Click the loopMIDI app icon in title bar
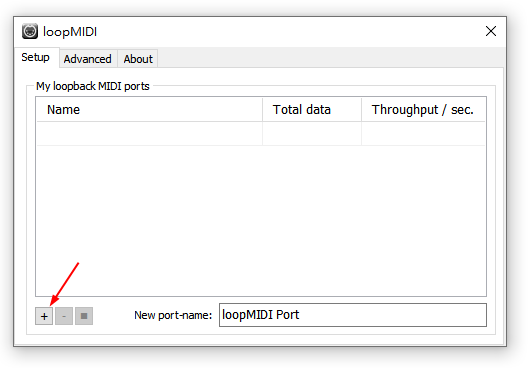The image size is (528, 368). click(x=30, y=31)
